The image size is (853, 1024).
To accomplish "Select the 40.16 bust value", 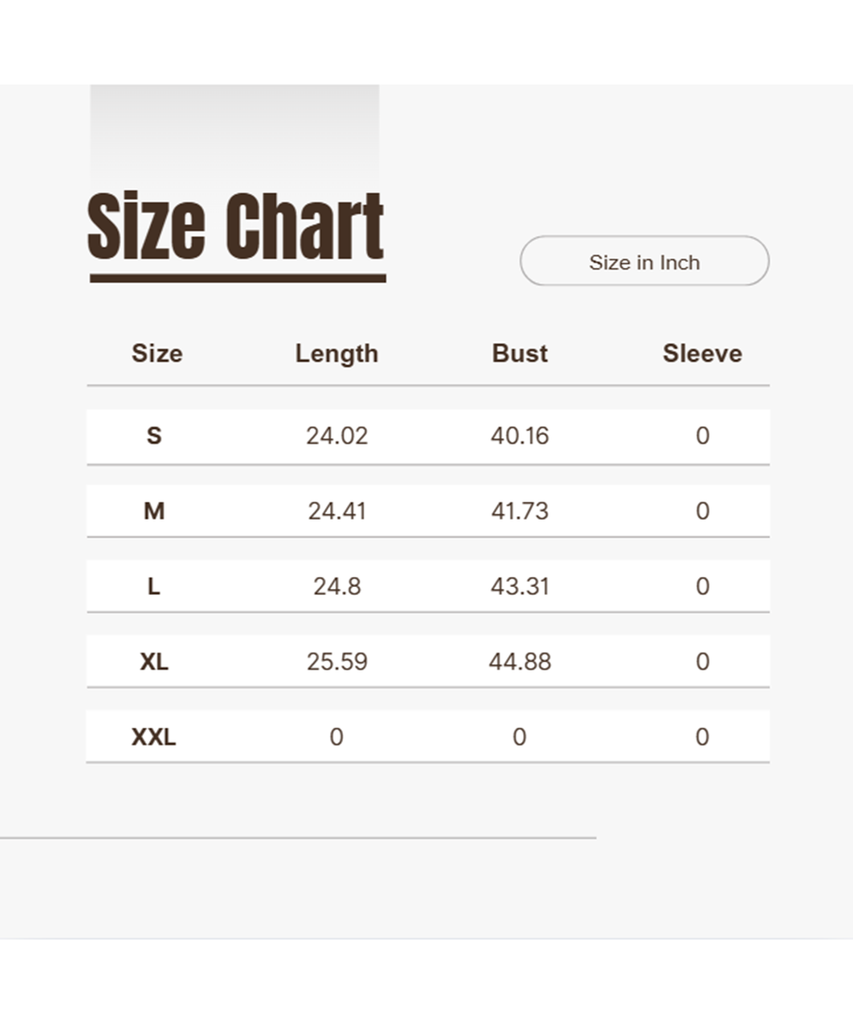I will (519, 436).
